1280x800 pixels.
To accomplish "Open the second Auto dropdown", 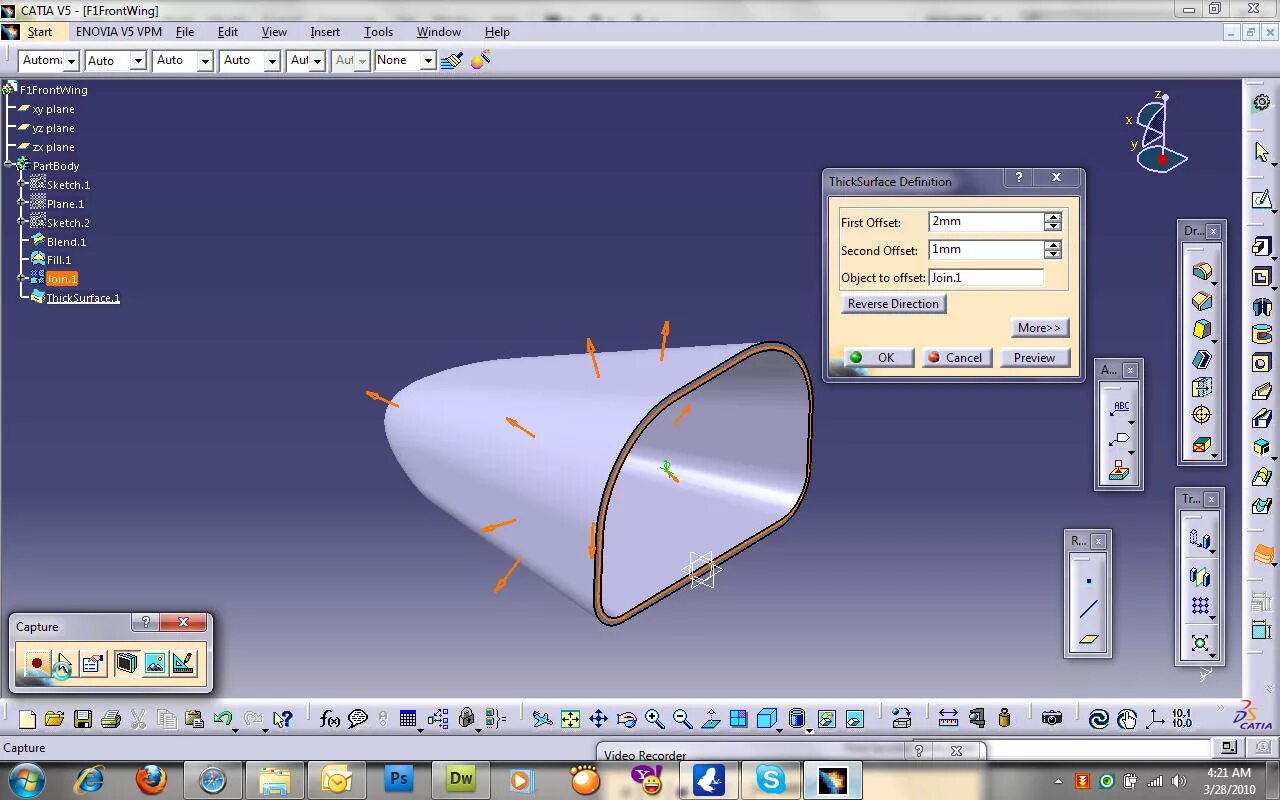I will pos(204,61).
